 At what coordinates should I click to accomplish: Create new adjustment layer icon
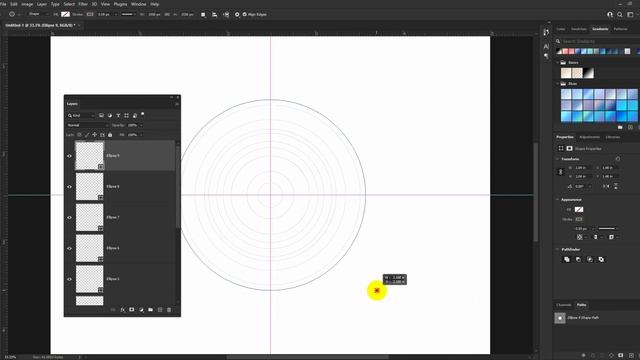click(141, 310)
